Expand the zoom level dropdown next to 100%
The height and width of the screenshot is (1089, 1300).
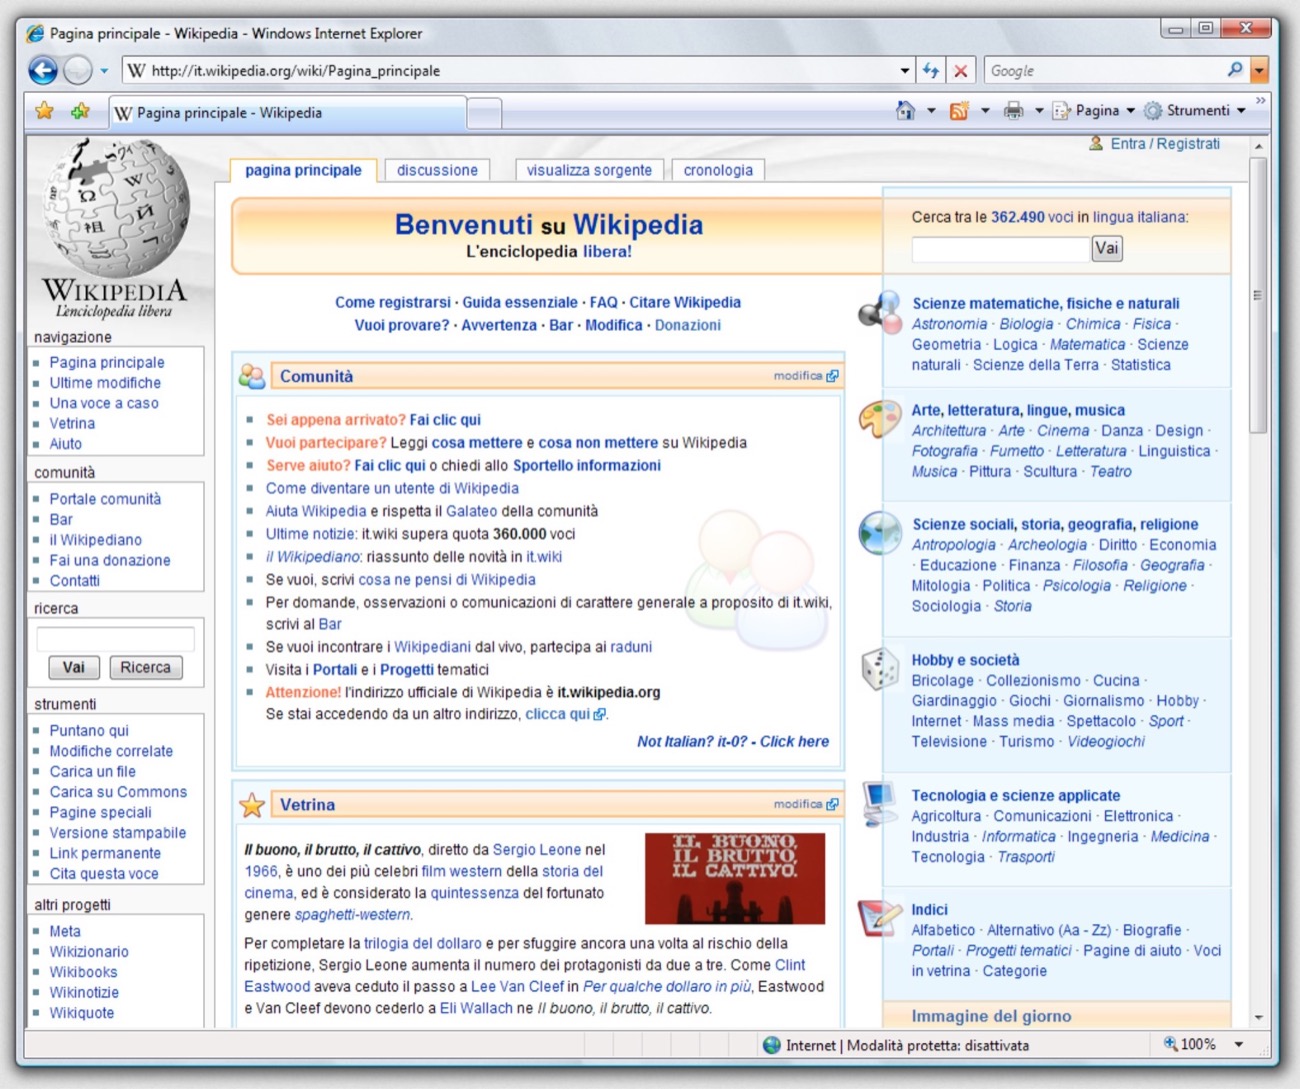(1239, 1045)
